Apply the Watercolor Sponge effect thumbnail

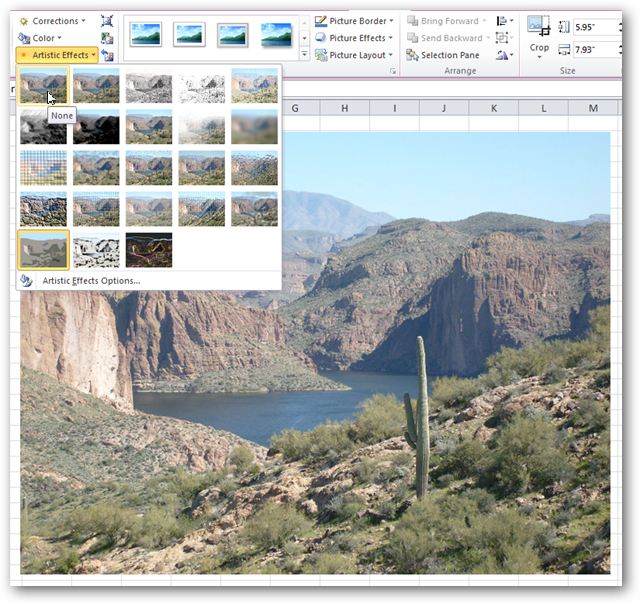pyautogui.click(x=96, y=168)
